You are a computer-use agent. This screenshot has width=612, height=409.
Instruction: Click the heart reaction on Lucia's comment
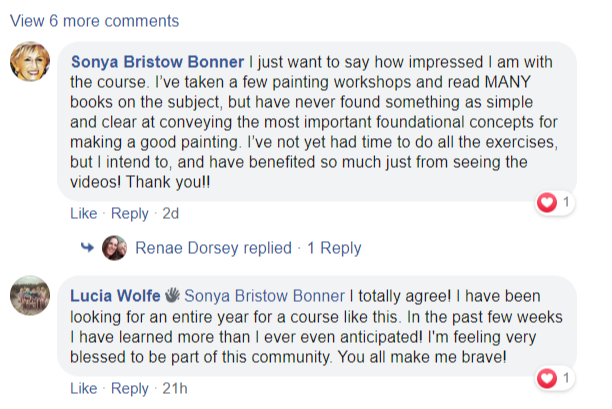(547, 379)
